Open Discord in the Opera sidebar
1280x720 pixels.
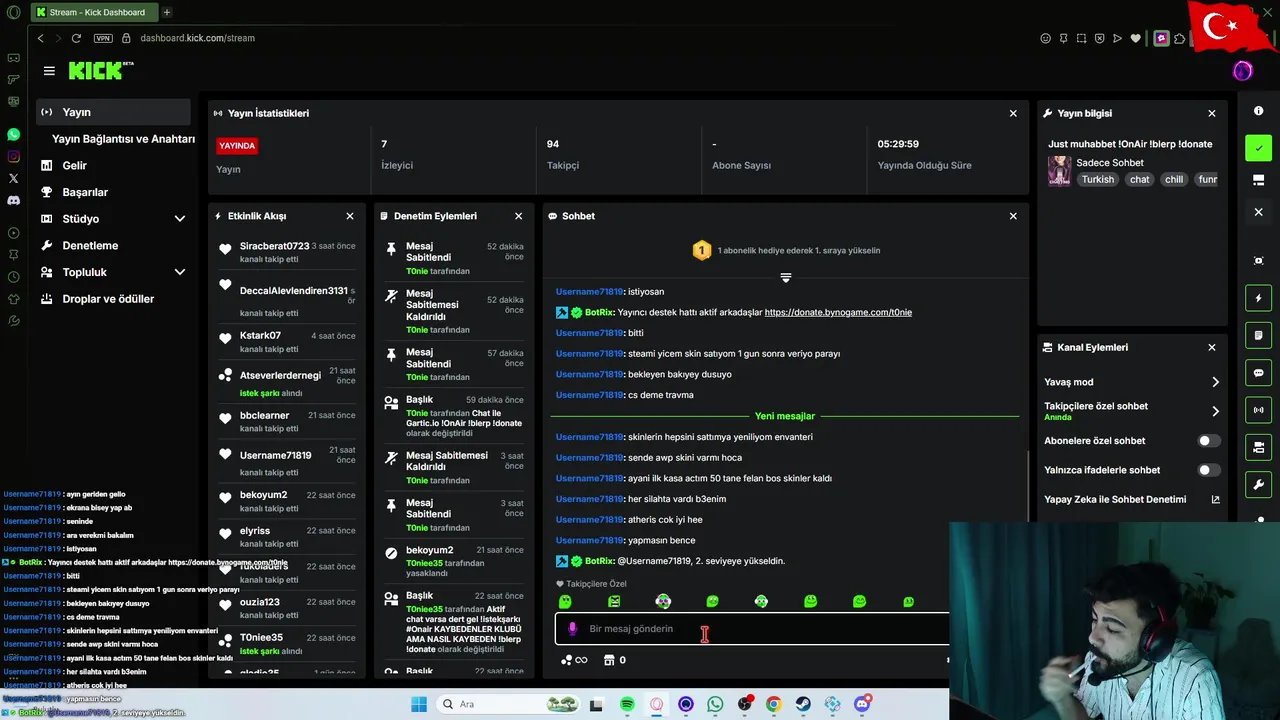click(13, 200)
